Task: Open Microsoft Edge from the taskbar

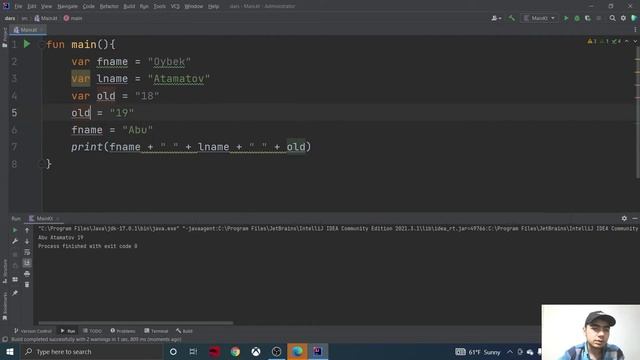Action: [297, 351]
